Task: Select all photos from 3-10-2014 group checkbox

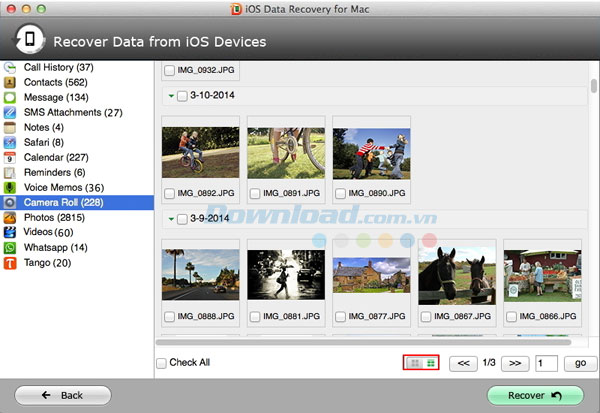Action: 182,96
